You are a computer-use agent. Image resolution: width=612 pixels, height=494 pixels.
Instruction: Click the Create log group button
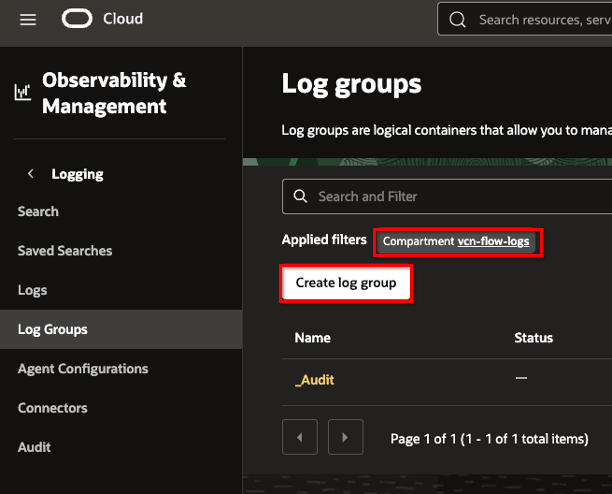pos(346,283)
